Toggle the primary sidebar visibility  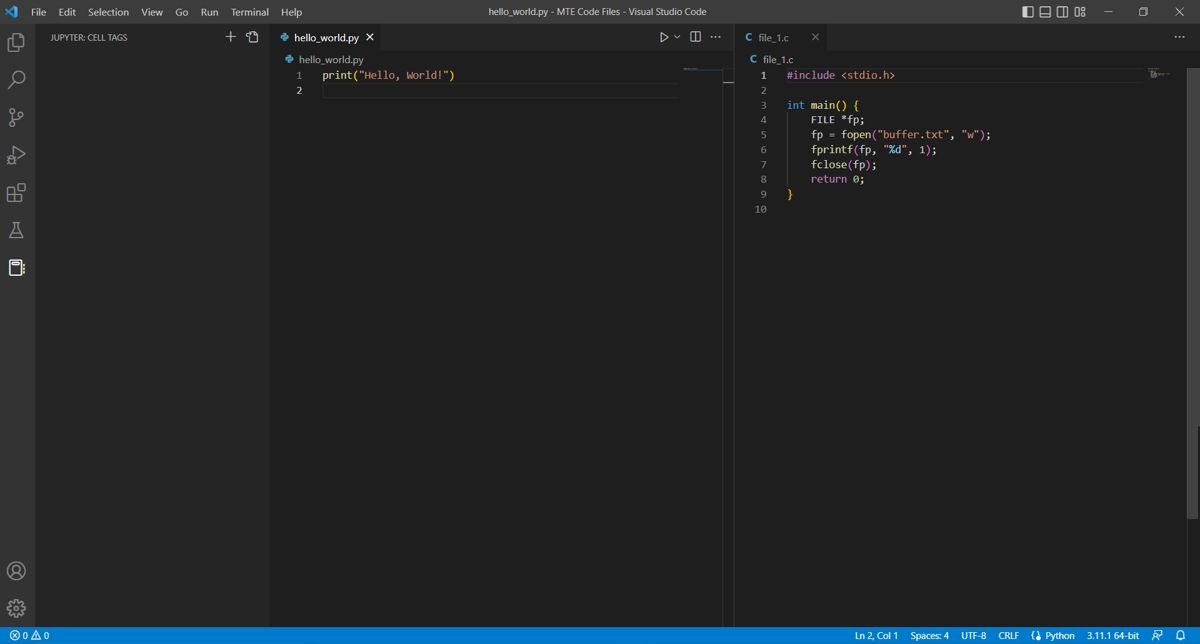pos(1028,11)
